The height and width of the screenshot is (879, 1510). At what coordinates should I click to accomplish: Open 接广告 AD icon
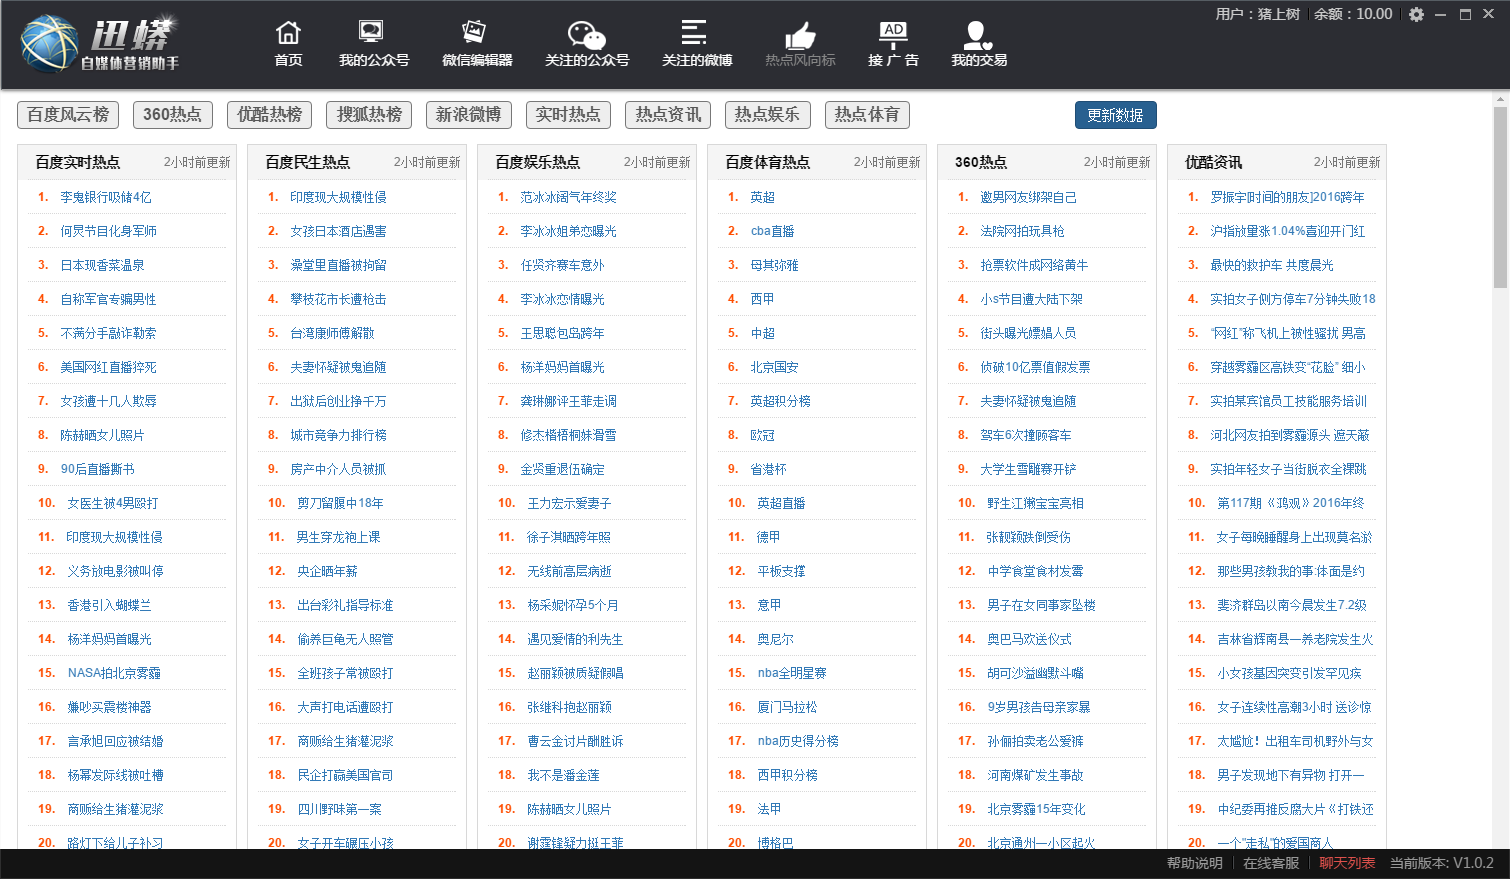point(893,34)
